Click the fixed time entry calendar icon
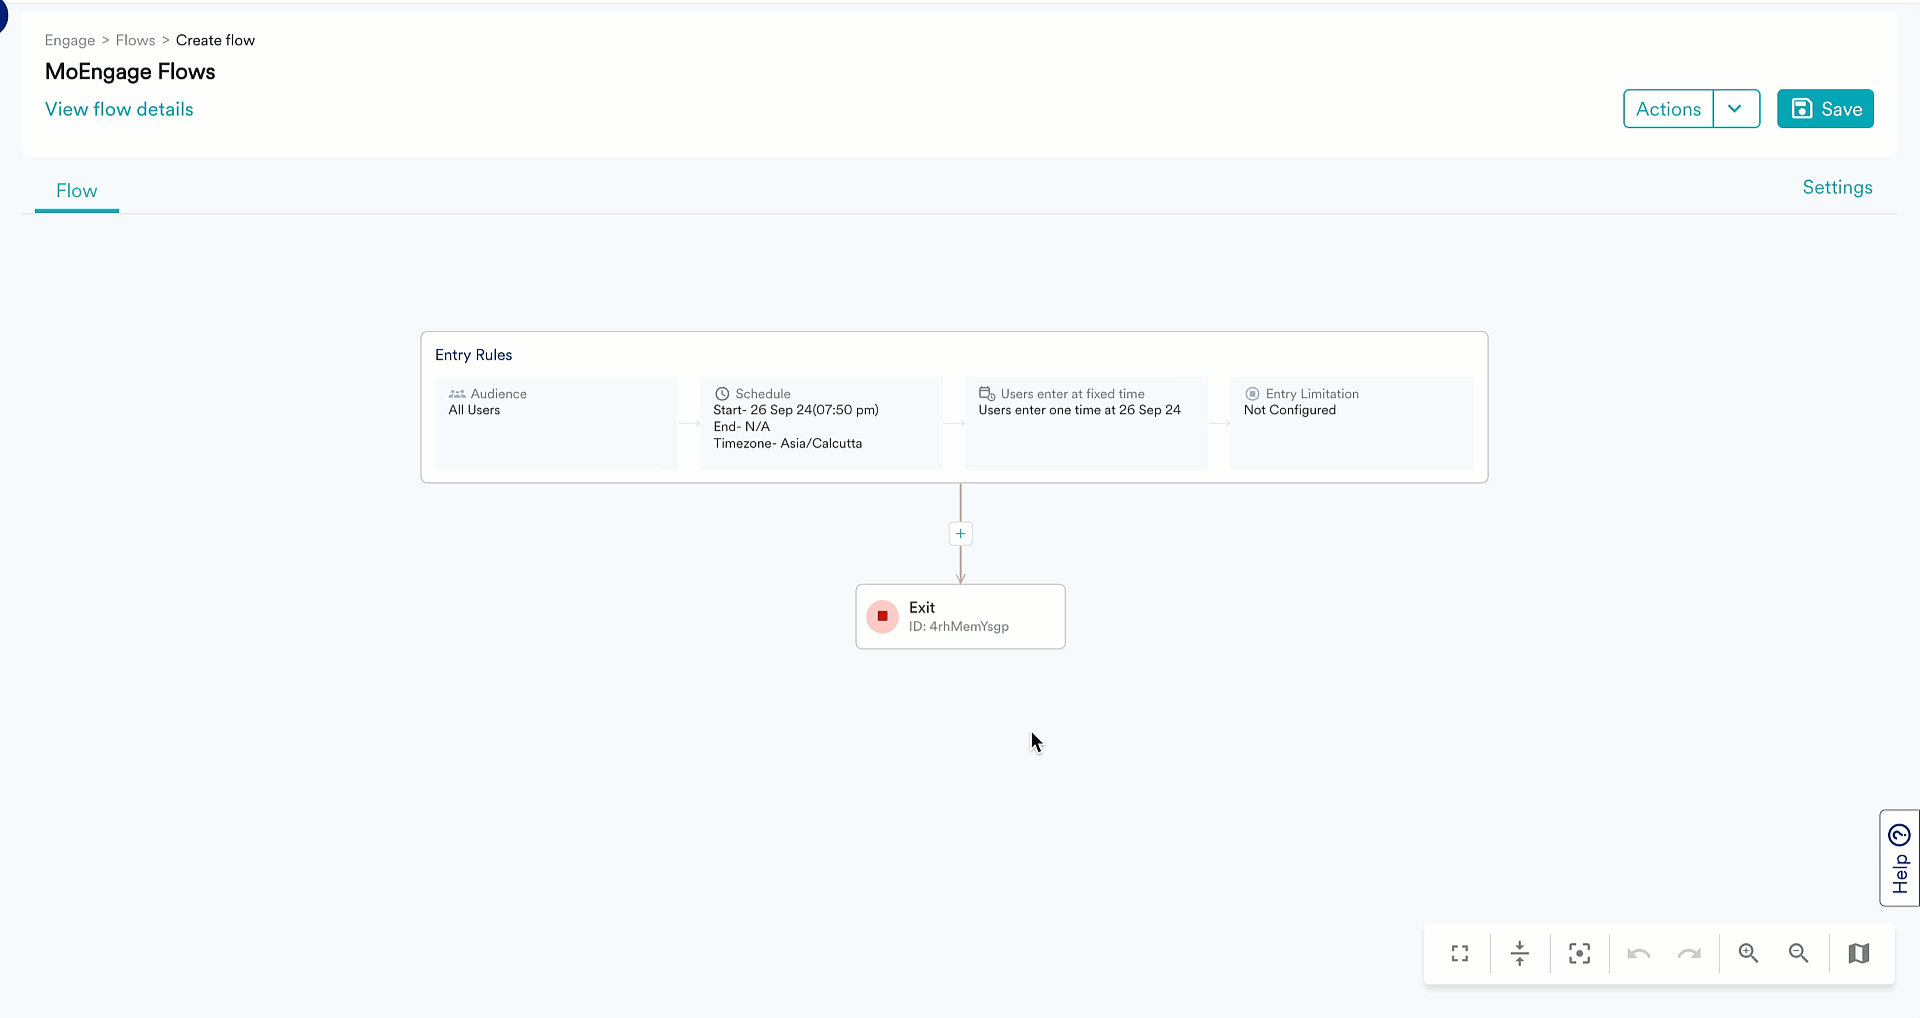Viewport: 1920px width, 1018px height. (x=987, y=394)
